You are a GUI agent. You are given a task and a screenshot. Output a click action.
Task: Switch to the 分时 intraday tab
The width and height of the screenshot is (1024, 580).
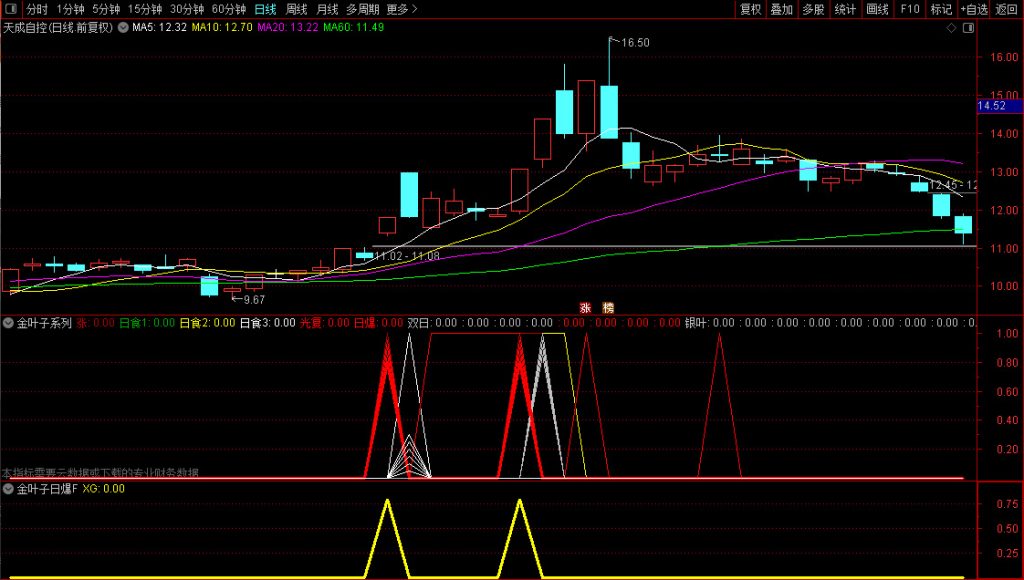click(37, 9)
